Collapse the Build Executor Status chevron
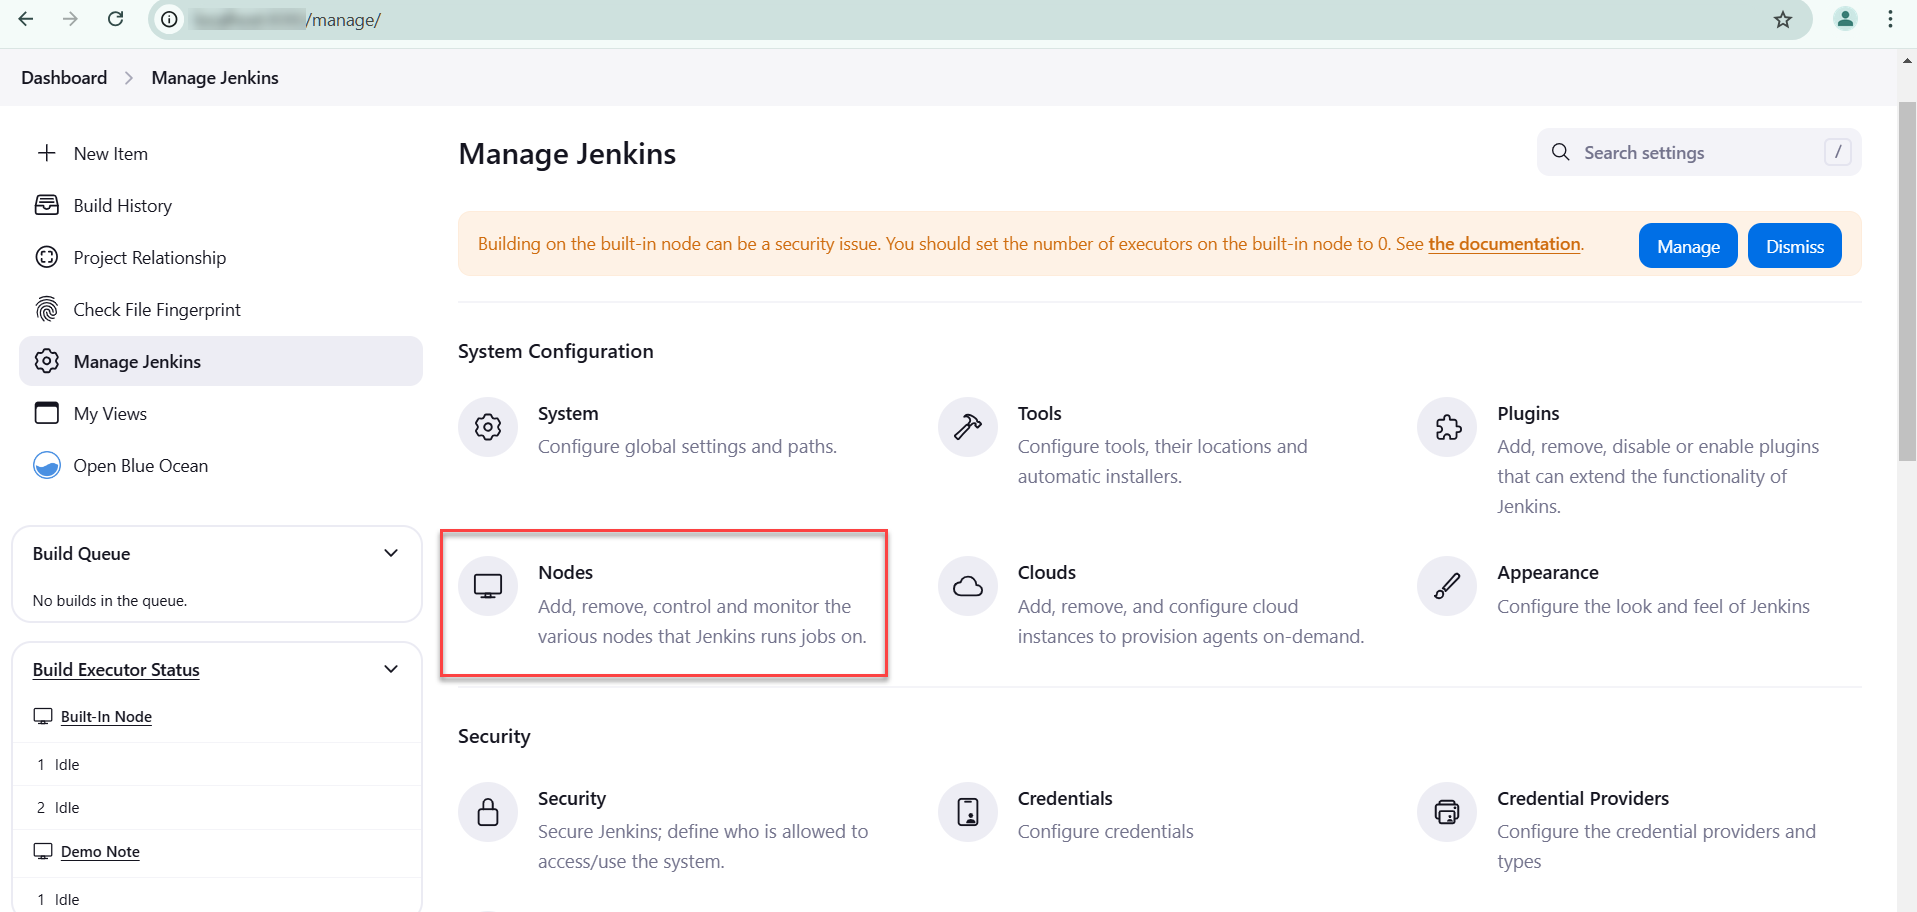This screenshot has height=912, width=1917. point(391,669)
